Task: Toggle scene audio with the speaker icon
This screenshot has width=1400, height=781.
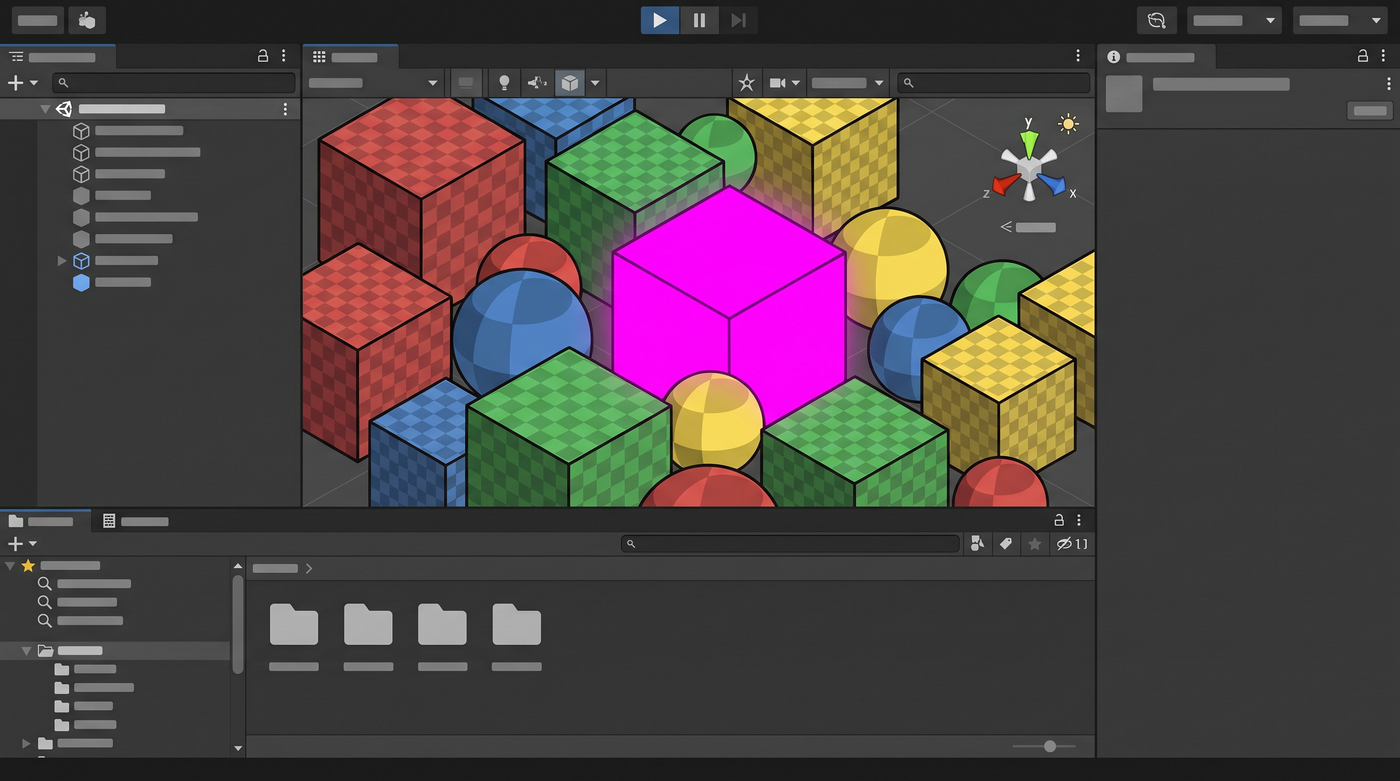Action: [537, 83]
